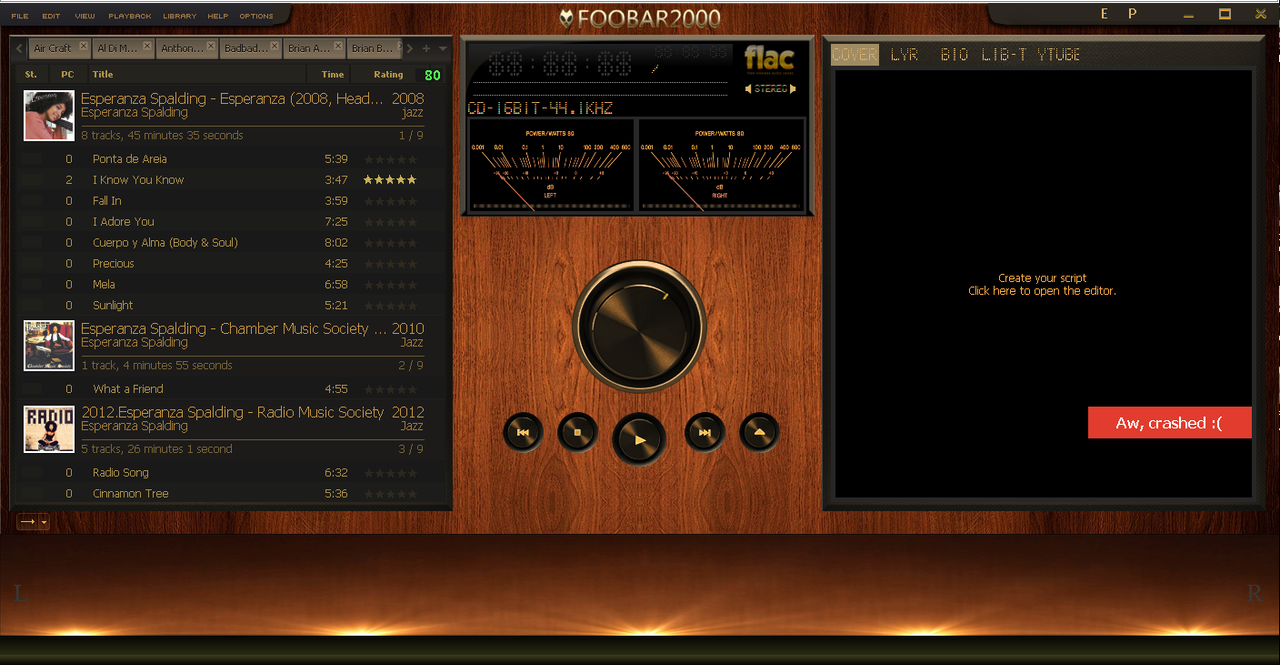Screen dimensions: 1280x665
Task: Click the Previous track round button
Action: [523, 433]
